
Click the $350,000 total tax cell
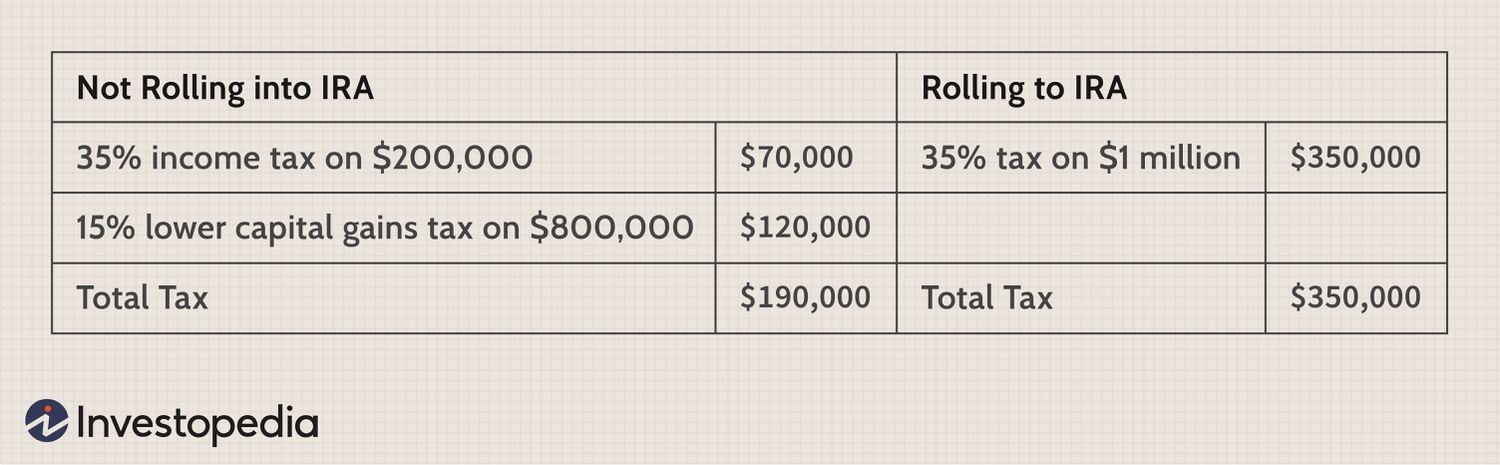1356,298
